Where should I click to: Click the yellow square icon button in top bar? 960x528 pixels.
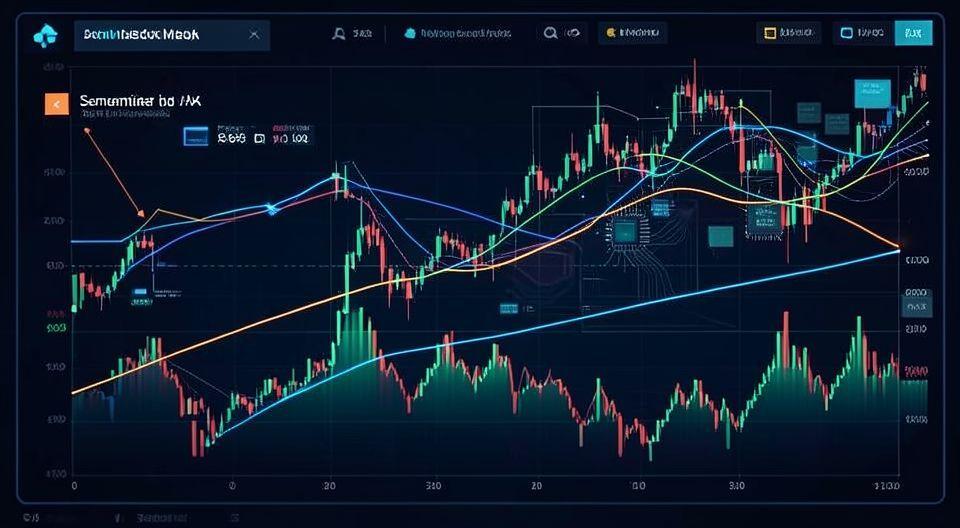point(768,33)
